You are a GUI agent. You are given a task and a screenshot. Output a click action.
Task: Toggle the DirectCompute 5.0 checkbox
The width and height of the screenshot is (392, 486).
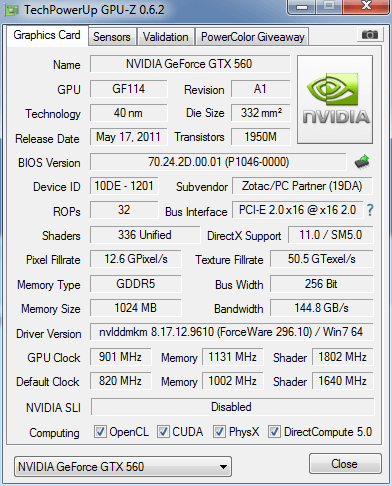tap(274, 431)
